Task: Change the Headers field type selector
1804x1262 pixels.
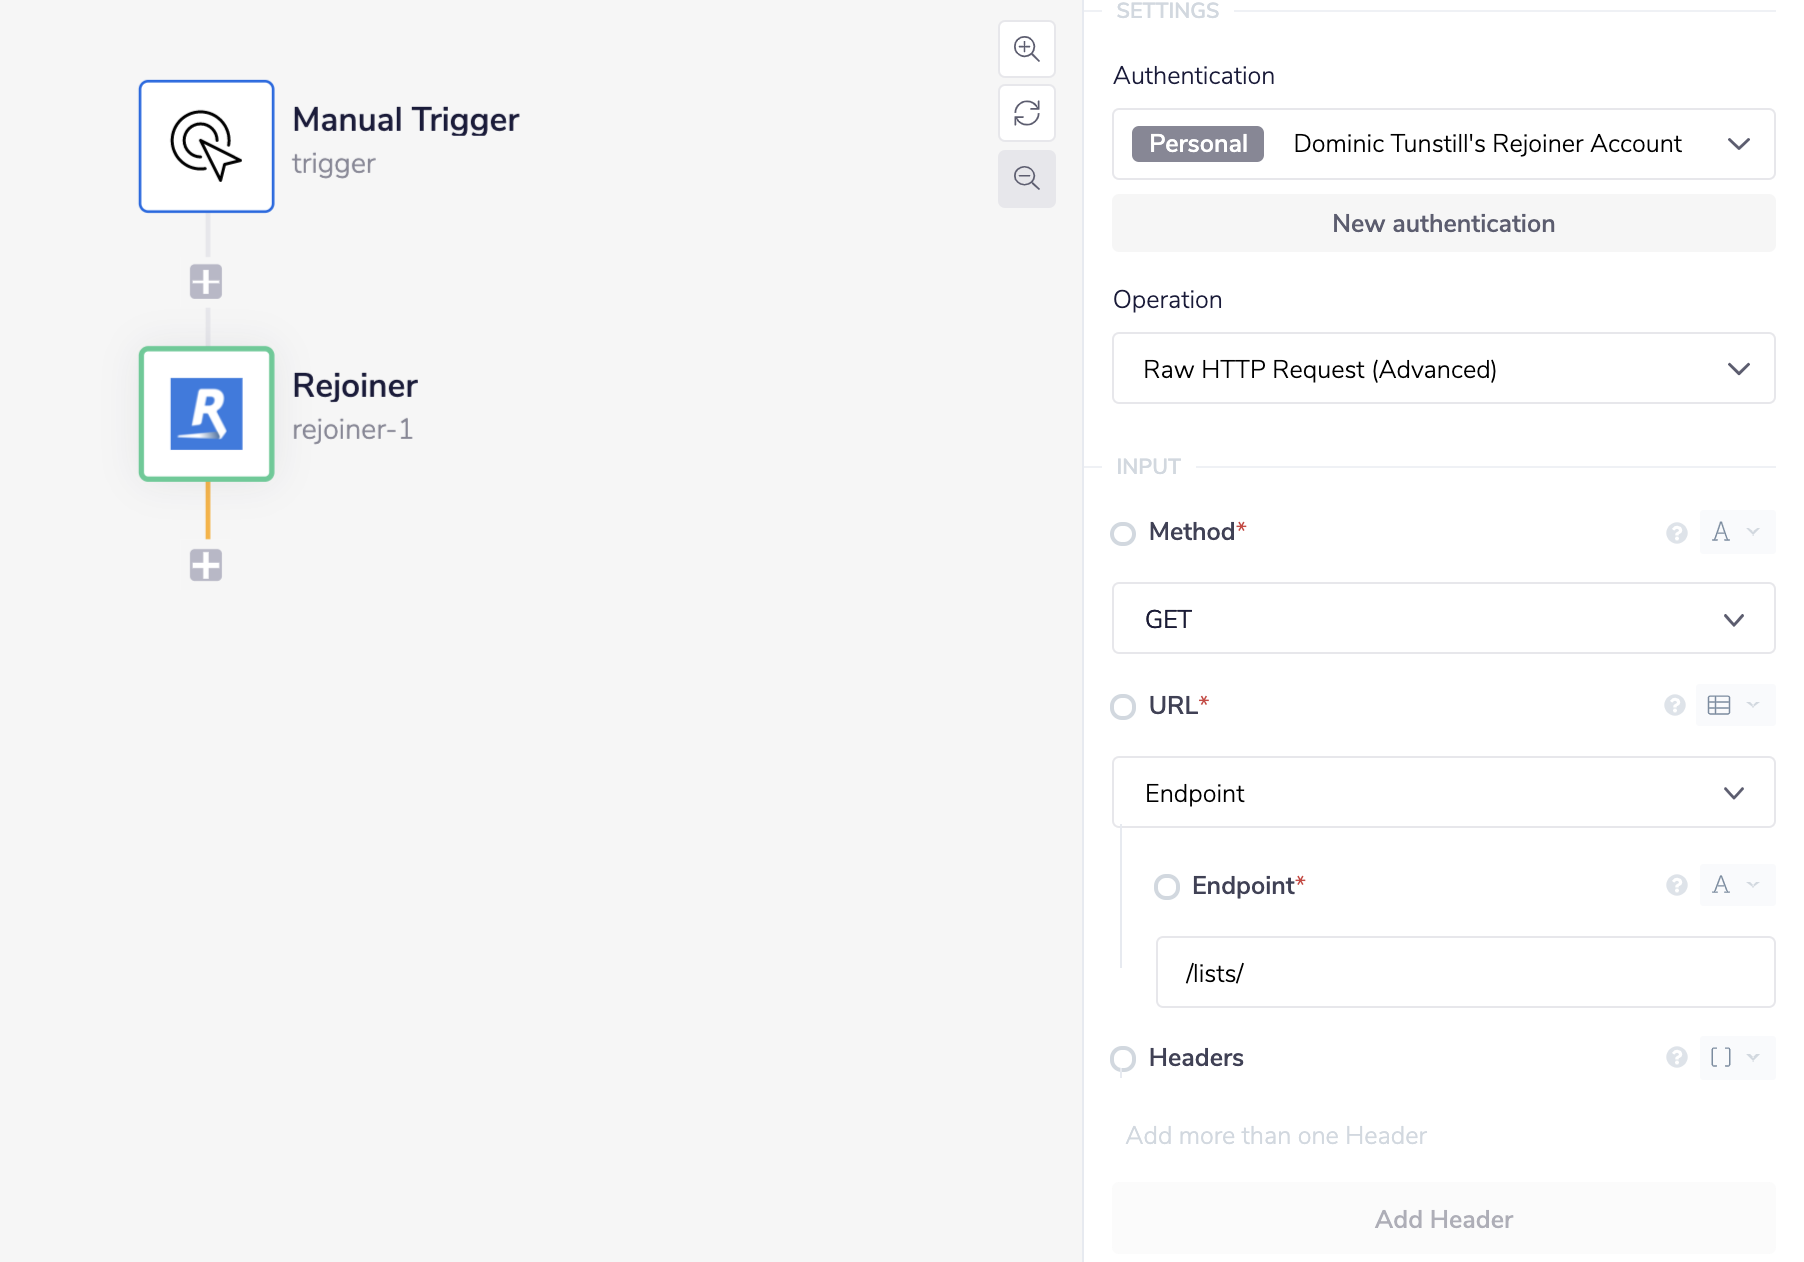Action: tap(1736, 1058)
